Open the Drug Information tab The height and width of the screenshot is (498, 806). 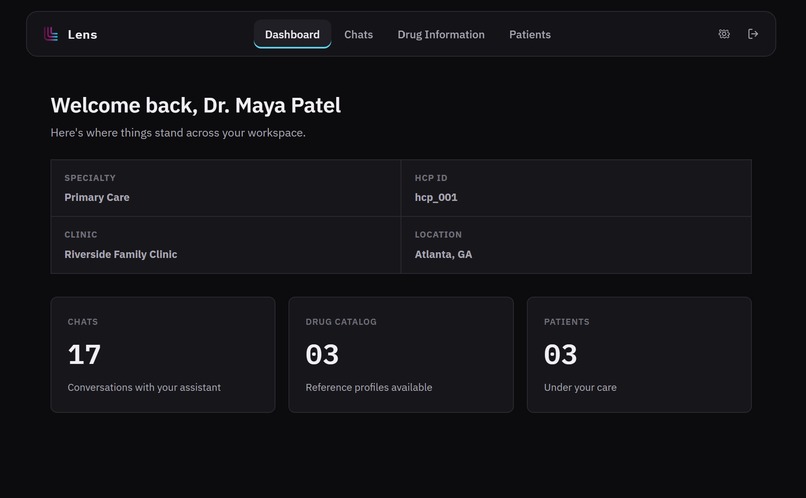pyautogui.click(x=441, y=34)
